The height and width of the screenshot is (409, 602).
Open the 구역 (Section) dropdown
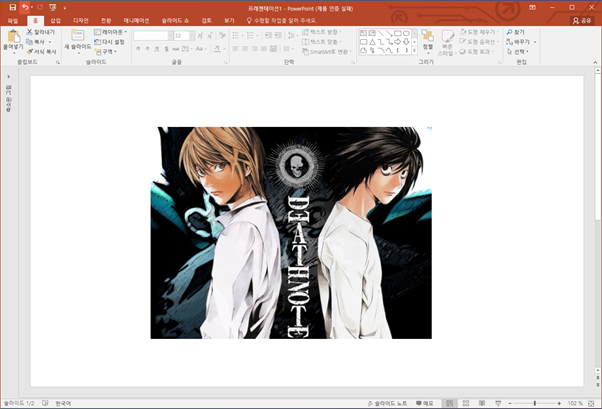tap(106, 51)
